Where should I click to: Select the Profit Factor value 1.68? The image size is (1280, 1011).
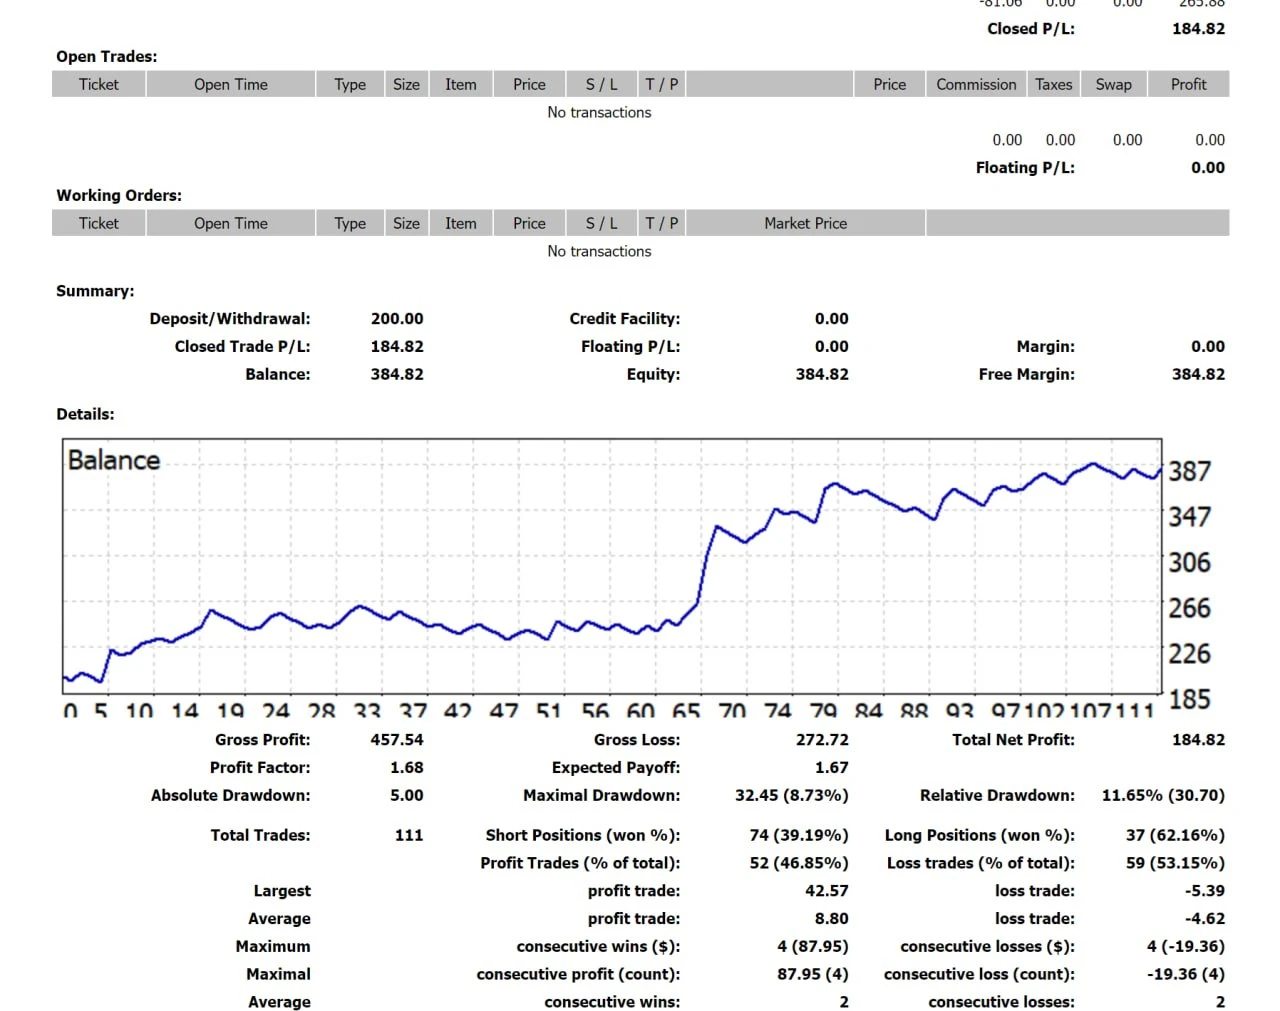click(x=406, y=768)
